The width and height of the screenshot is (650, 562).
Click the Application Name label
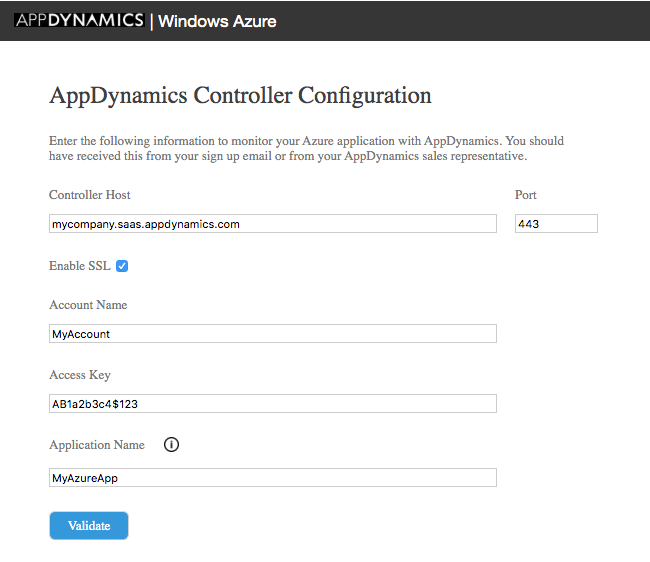[97, 445]
